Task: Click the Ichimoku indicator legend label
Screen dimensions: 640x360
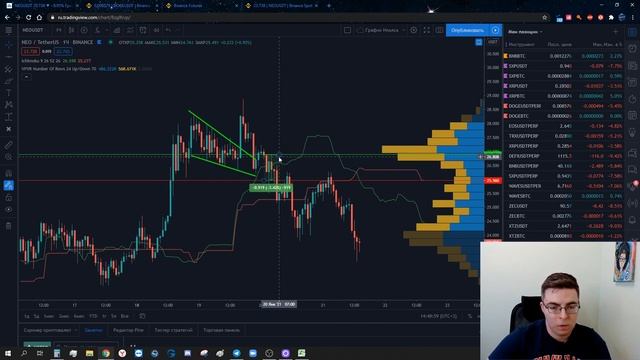Action: click(41, 61)
